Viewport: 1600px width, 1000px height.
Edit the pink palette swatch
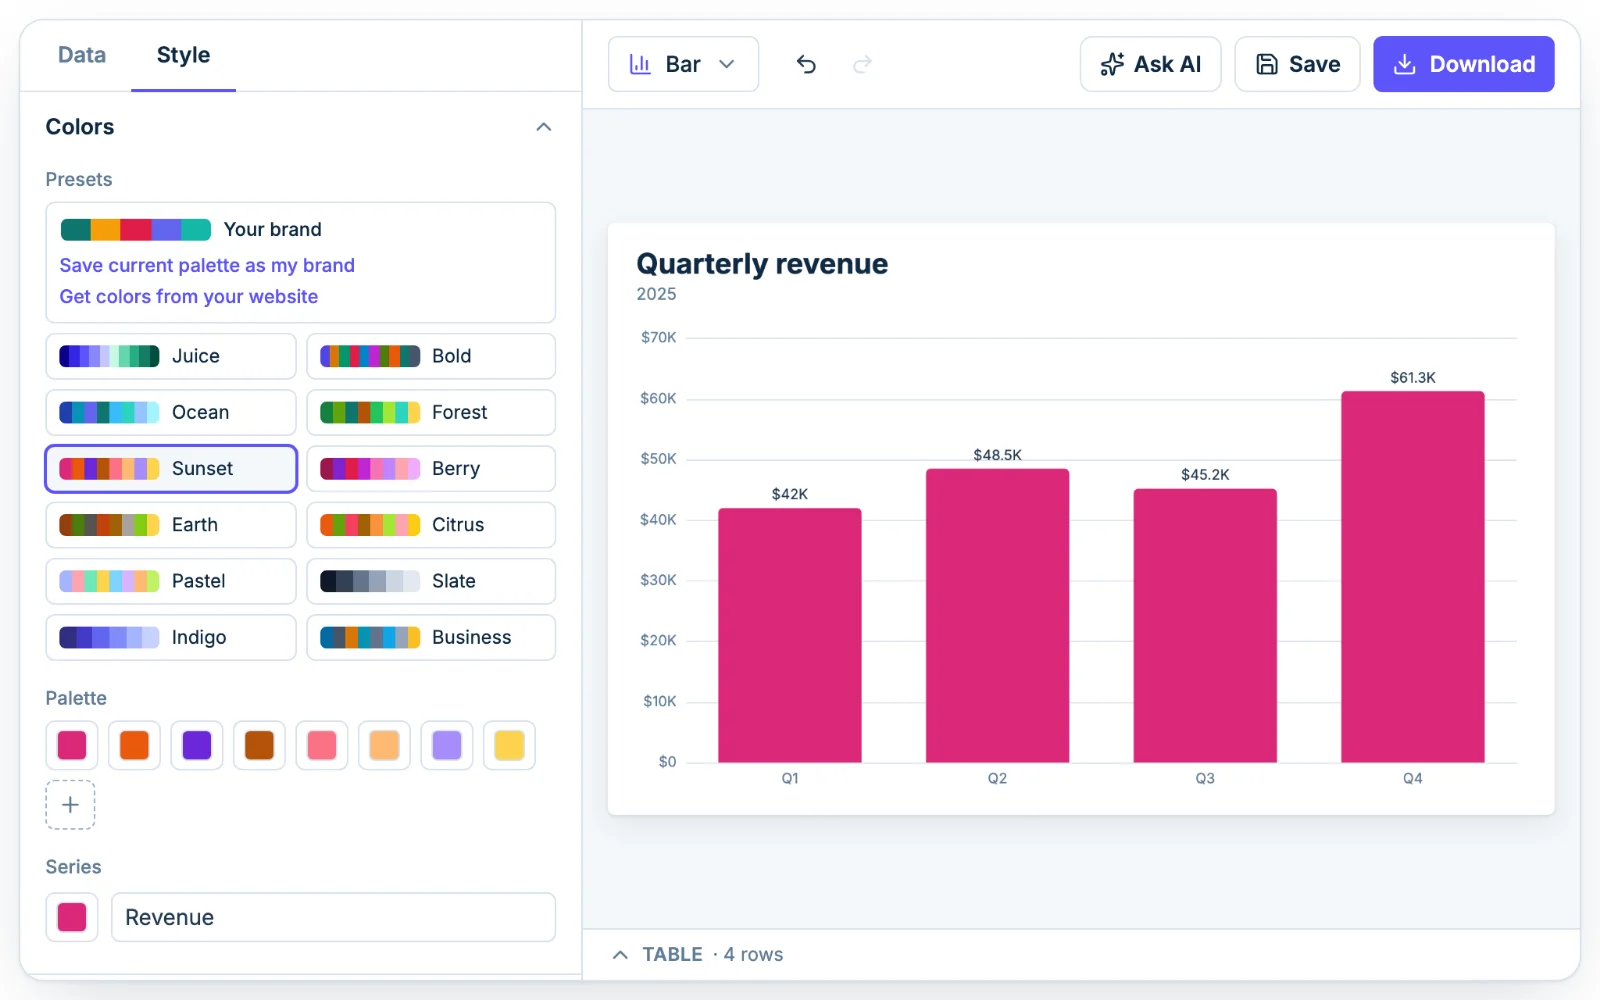[72, 745]
